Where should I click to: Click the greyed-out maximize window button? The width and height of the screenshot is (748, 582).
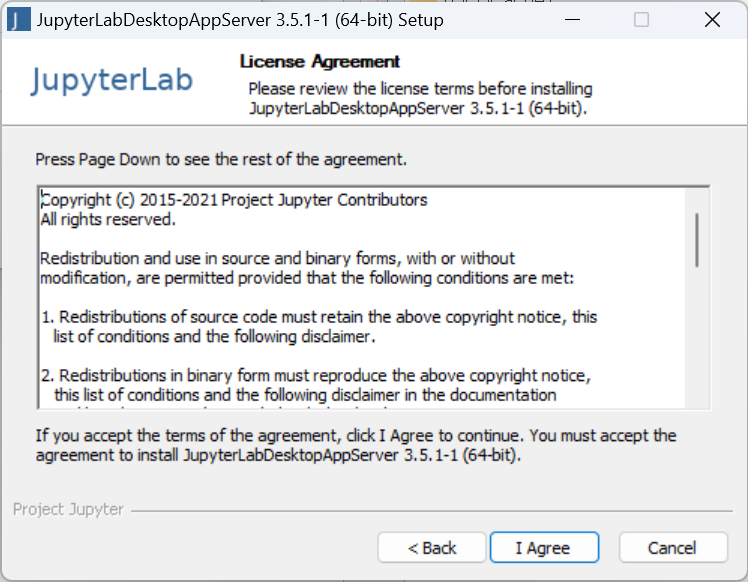click(641, 20)
